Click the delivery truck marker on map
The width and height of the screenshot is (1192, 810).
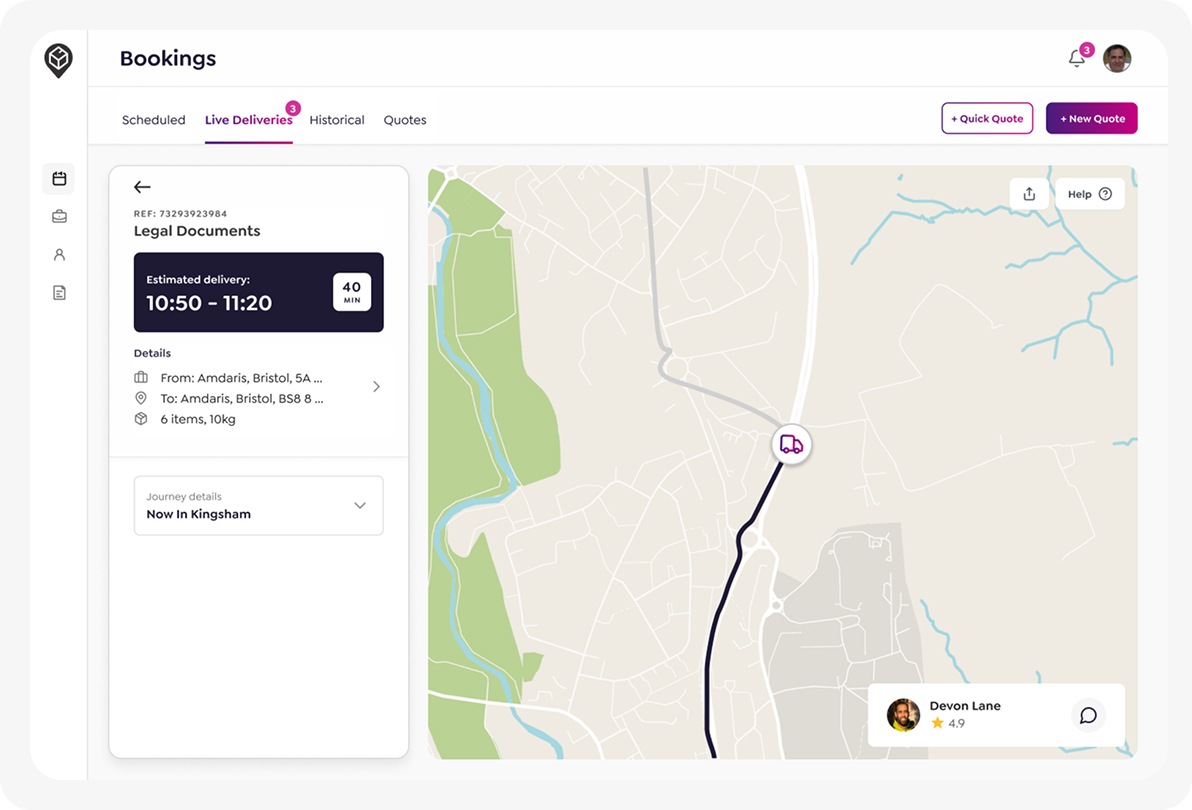[791, 444]
